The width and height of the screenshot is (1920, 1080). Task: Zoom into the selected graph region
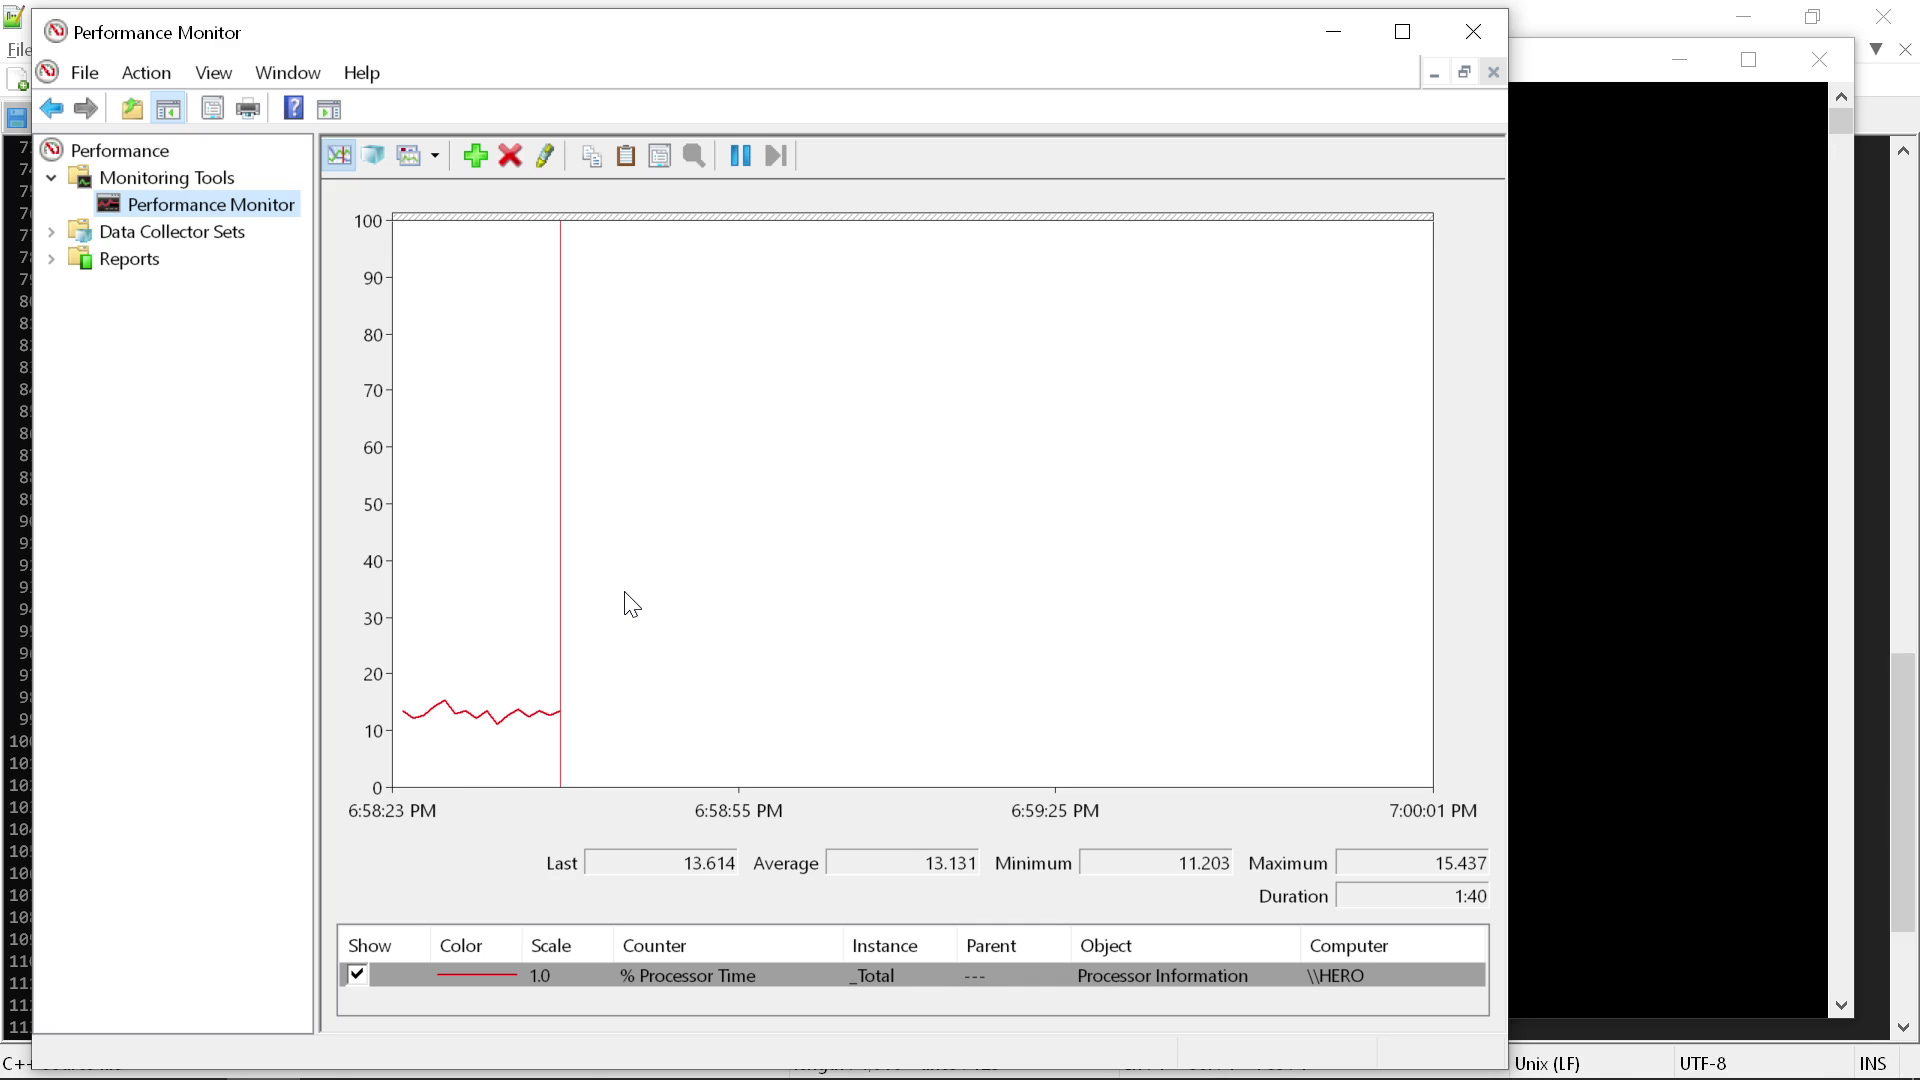coord(694,156)
